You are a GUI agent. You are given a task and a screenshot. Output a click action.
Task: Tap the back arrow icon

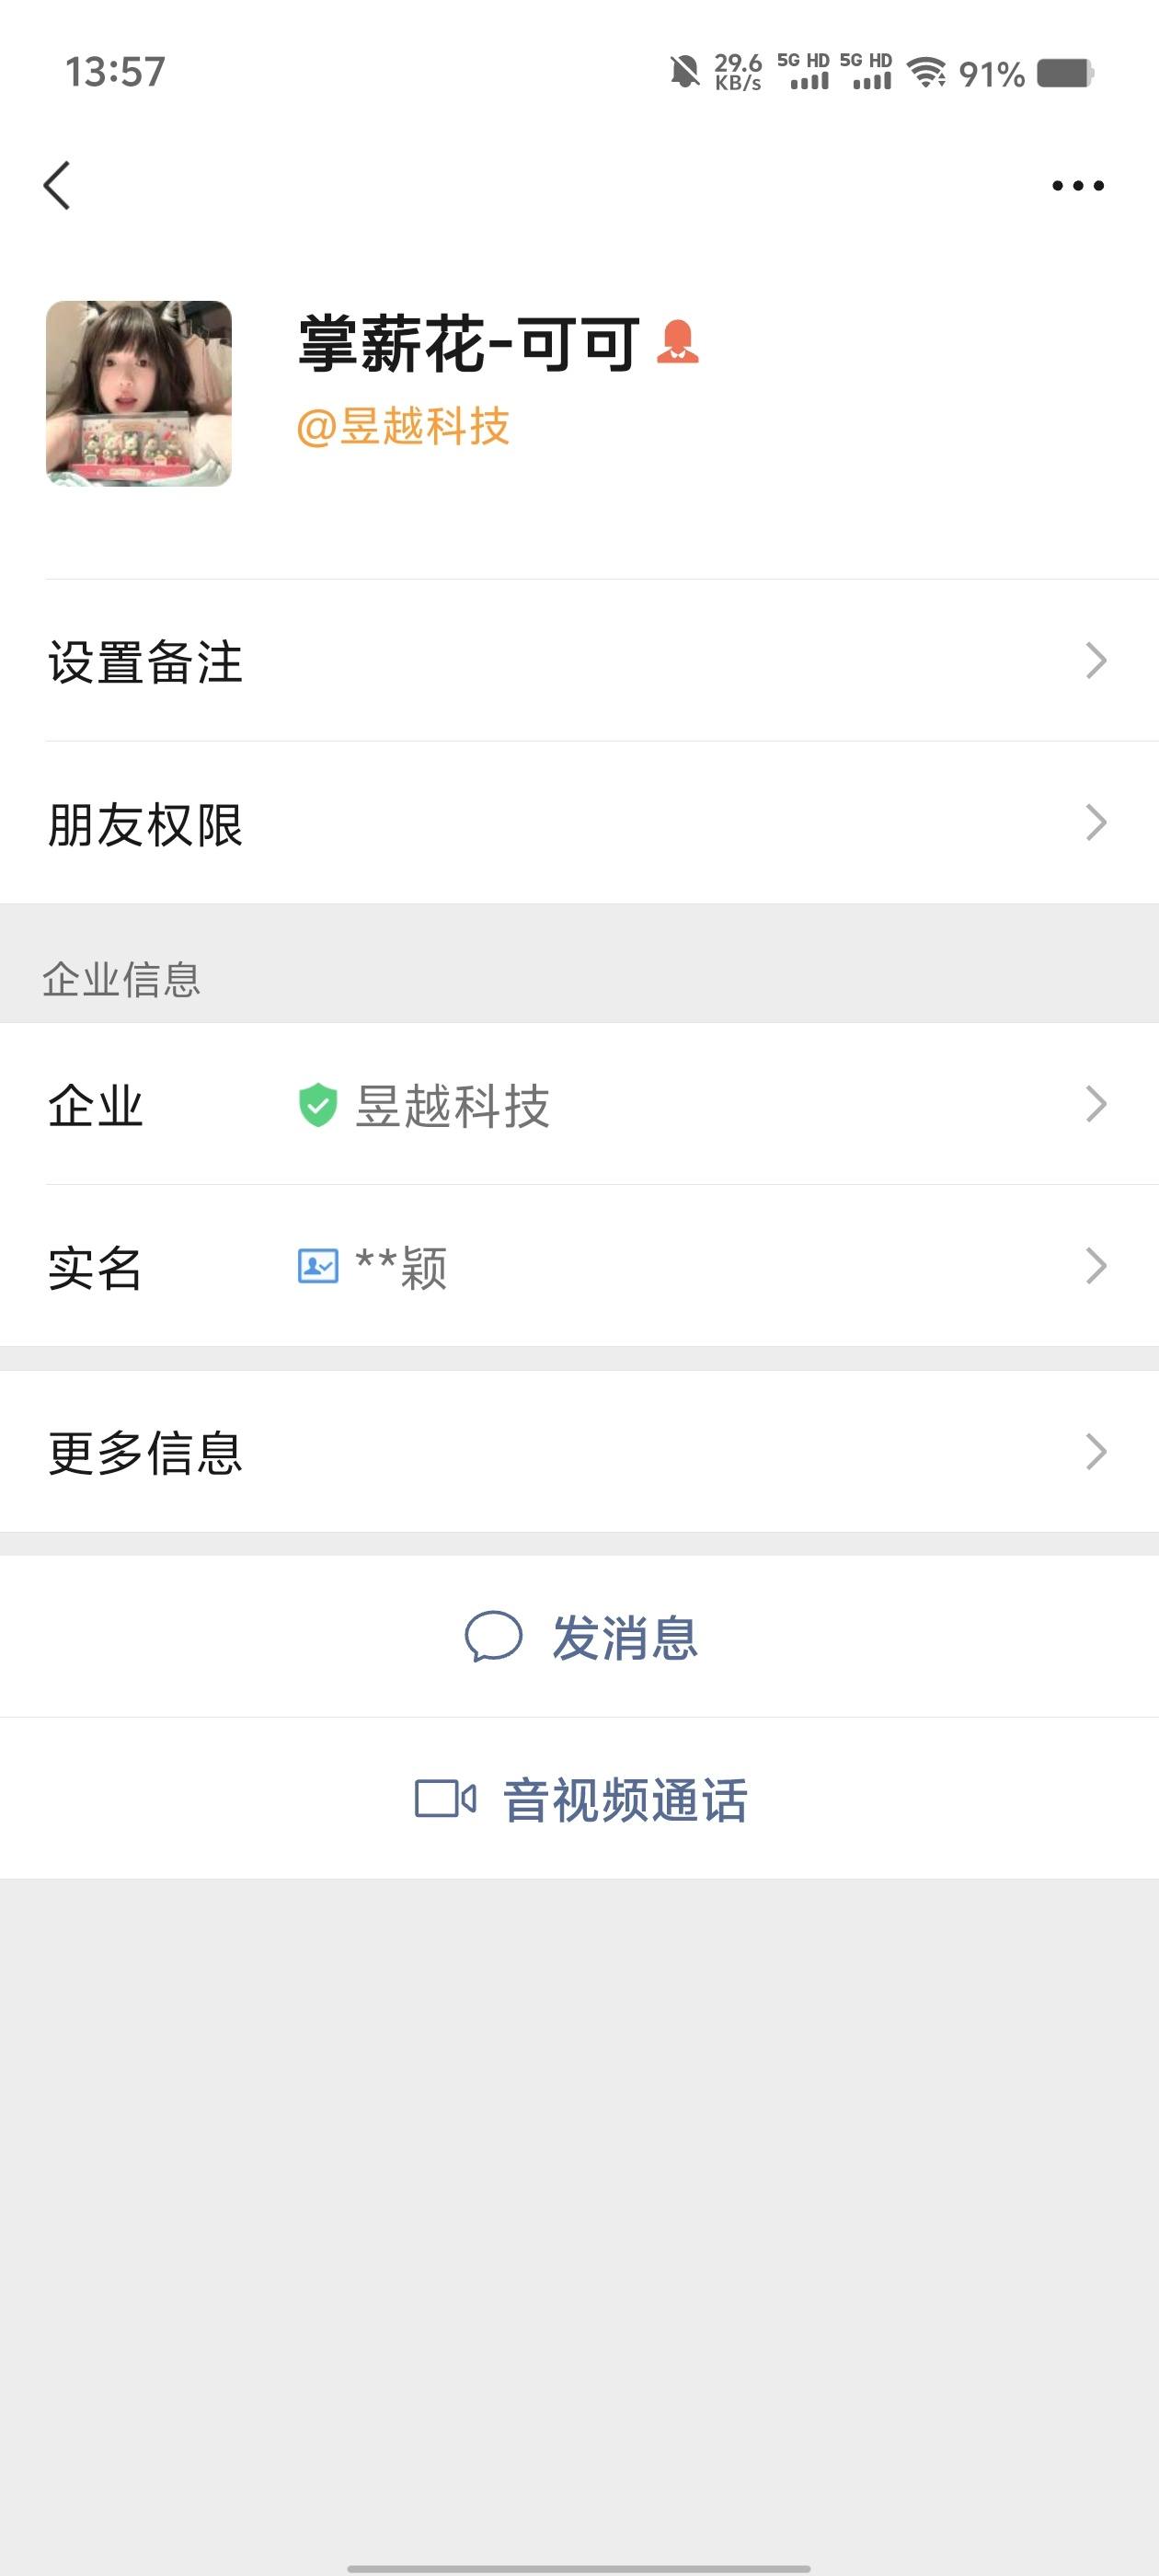[x=57, y=185]
